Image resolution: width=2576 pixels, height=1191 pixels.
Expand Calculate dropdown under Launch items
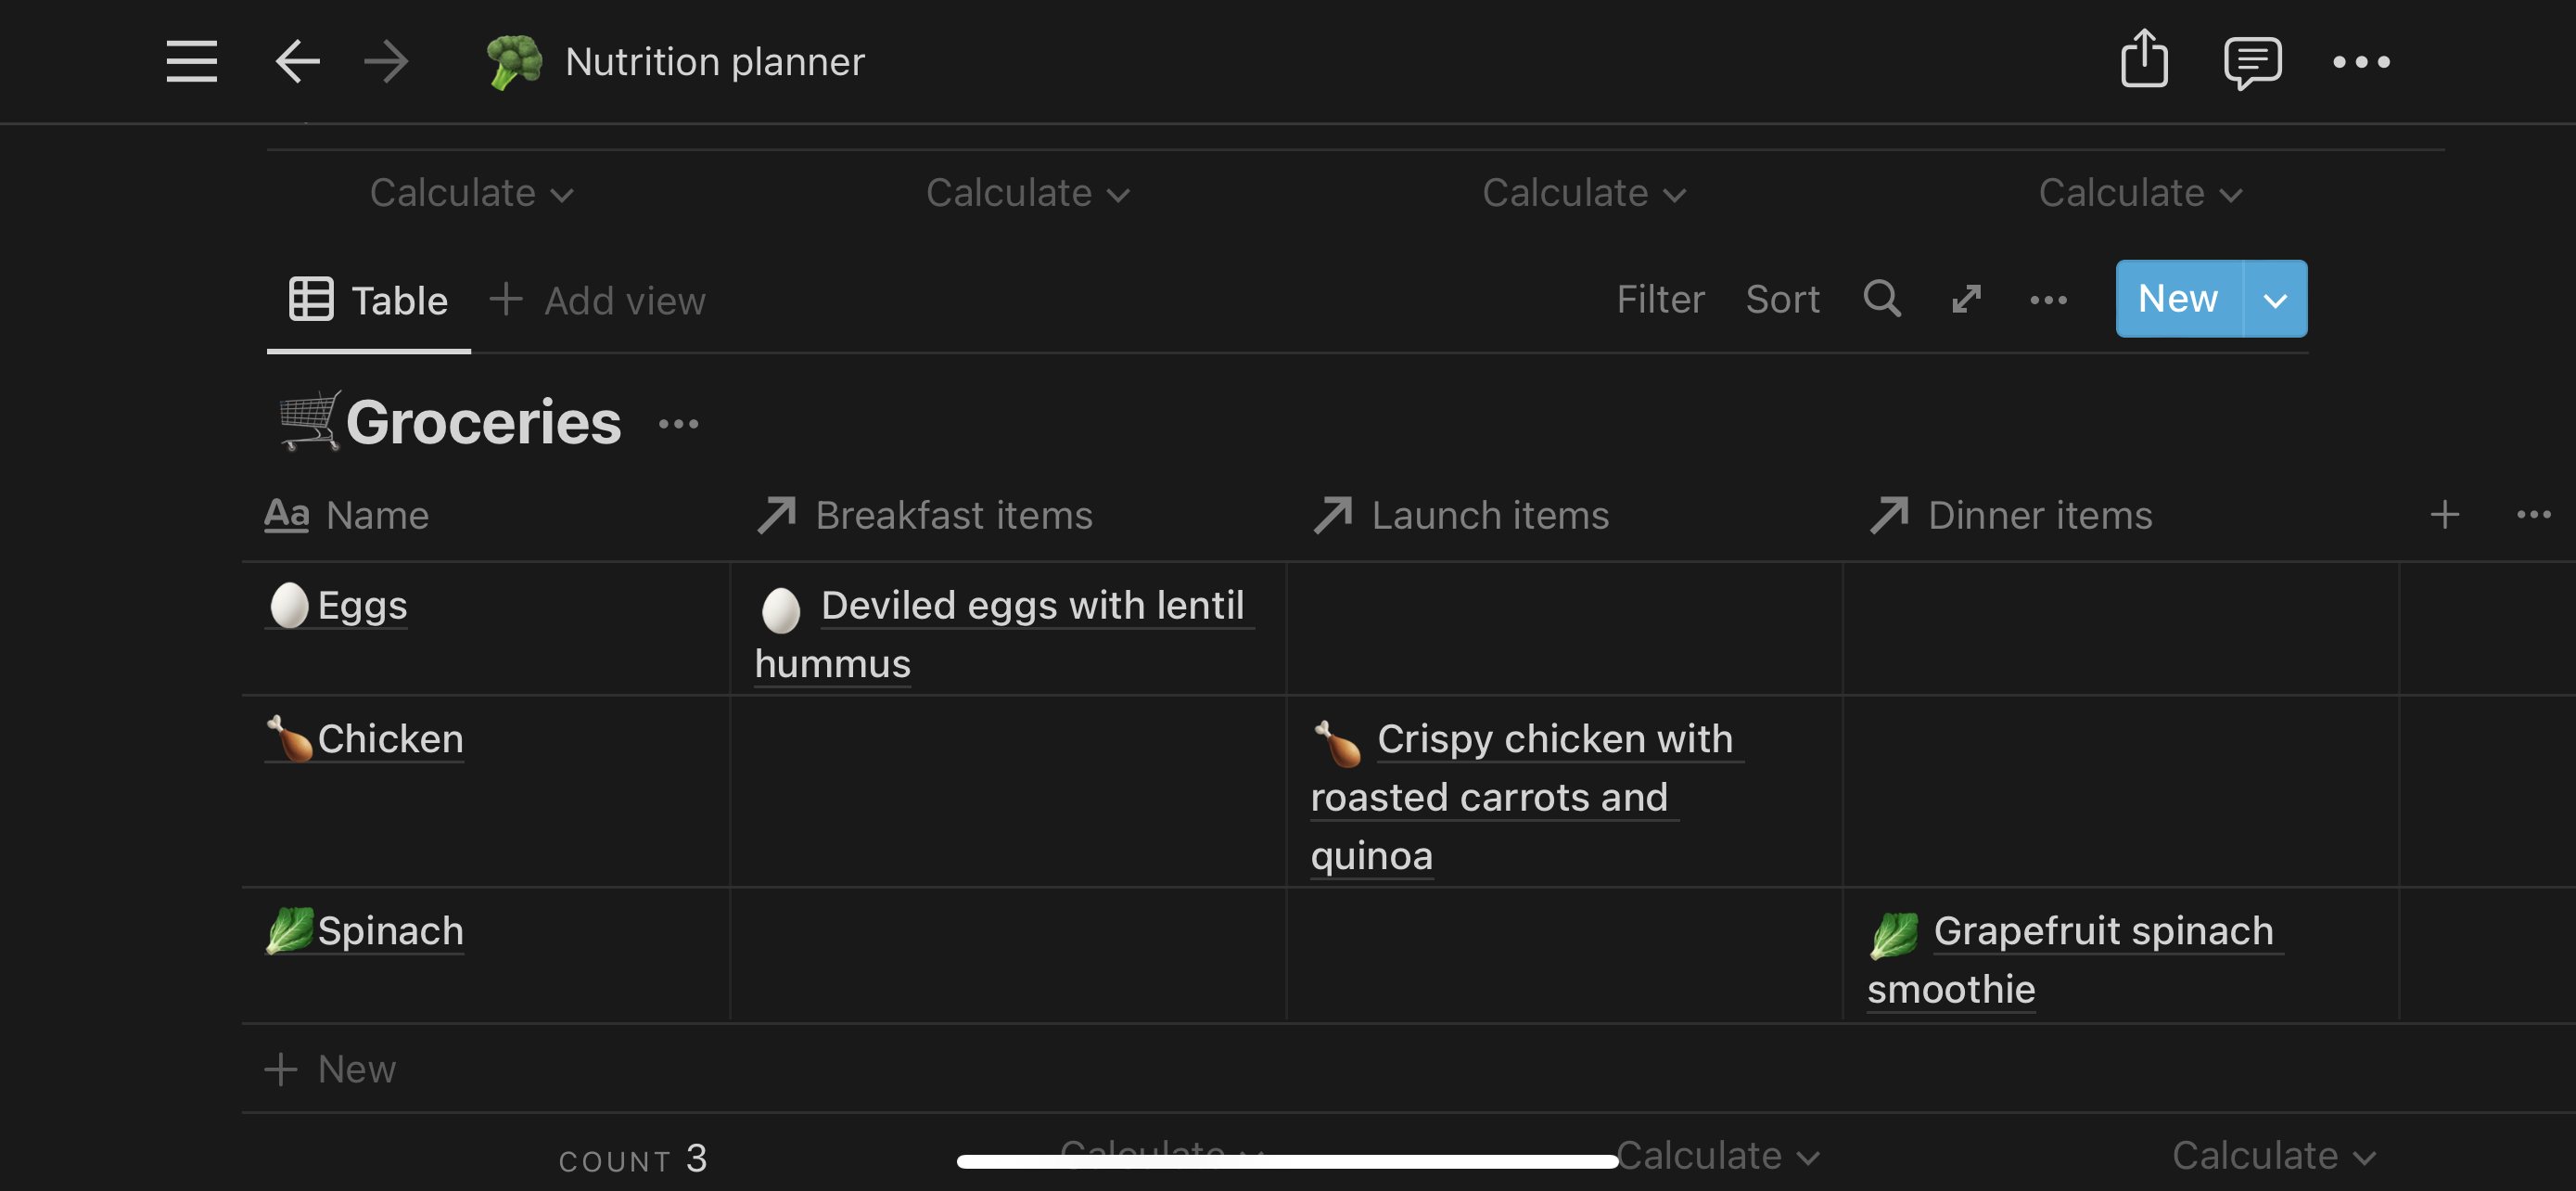(x=1717, y=1156)
